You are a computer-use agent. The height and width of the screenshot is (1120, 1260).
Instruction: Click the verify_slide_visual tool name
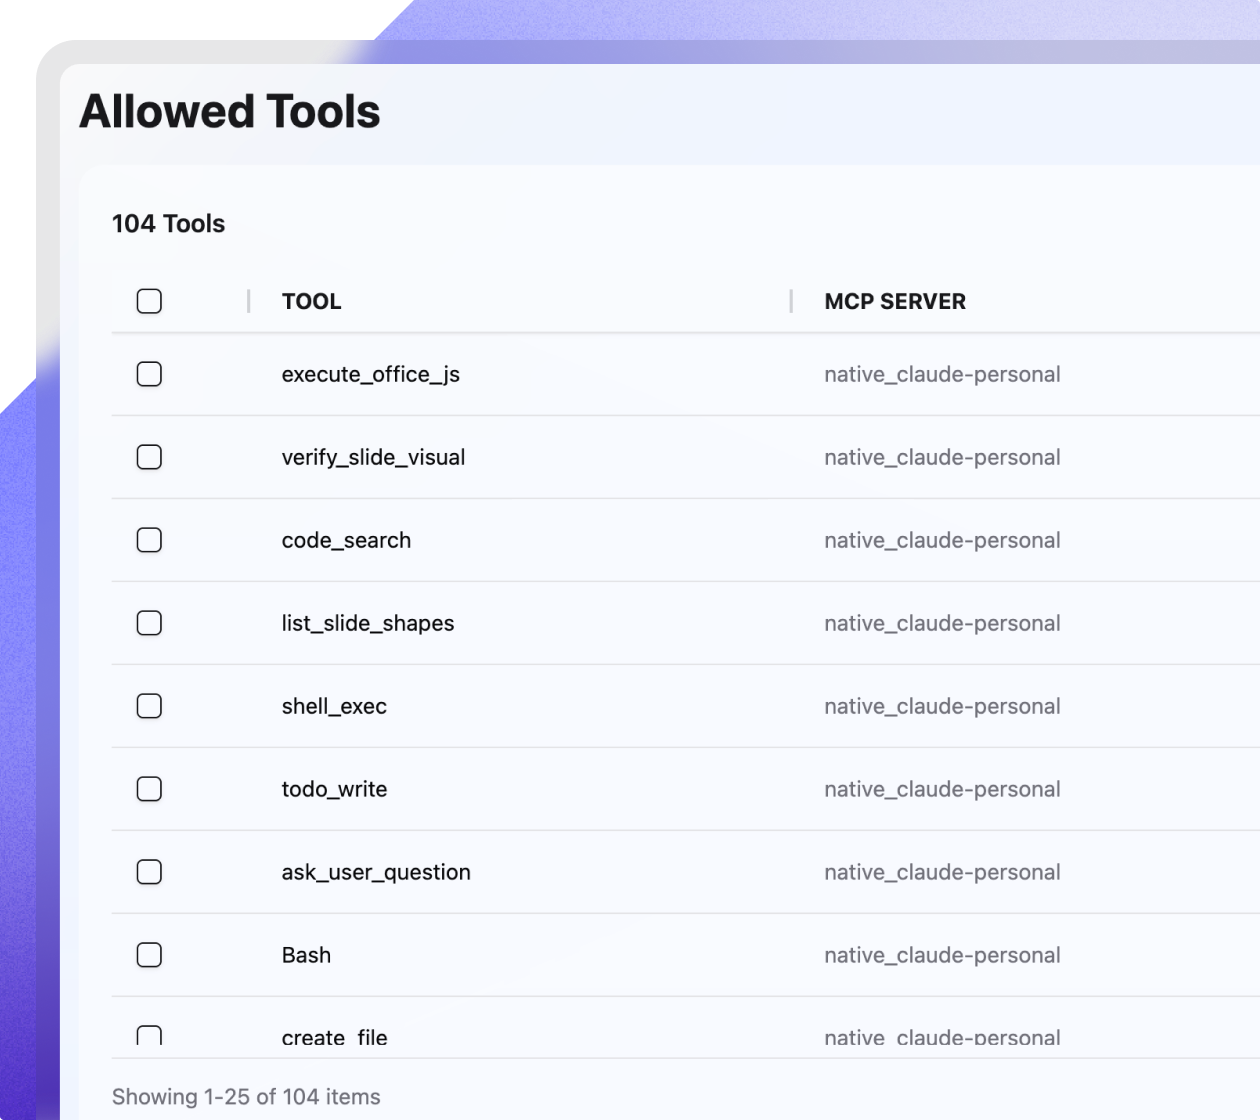[373, 458]
